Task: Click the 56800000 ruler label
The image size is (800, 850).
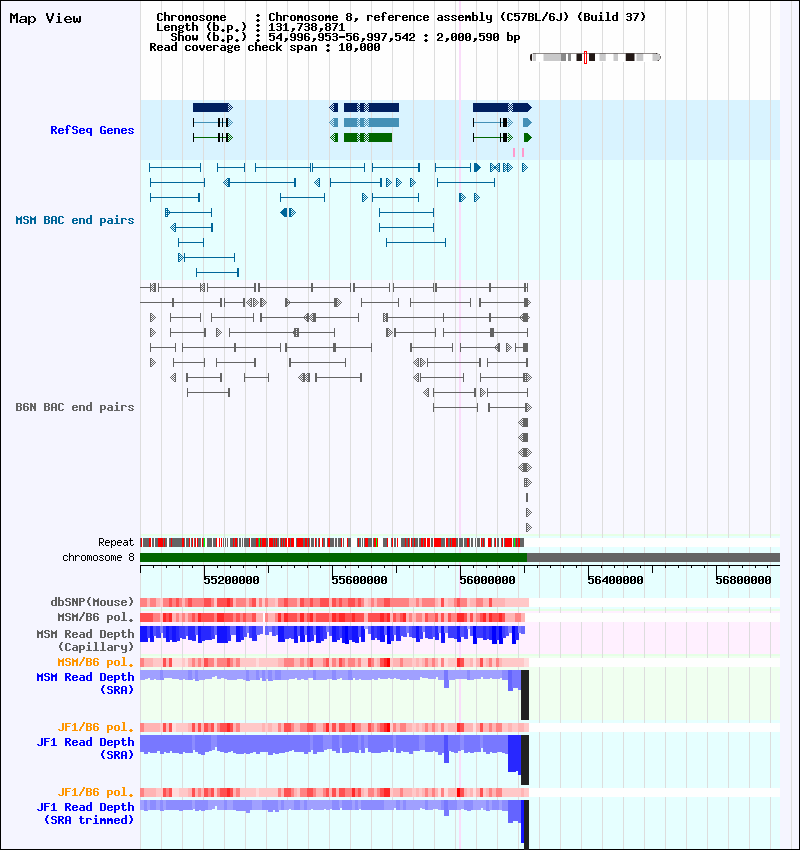Action: [743, 580]
